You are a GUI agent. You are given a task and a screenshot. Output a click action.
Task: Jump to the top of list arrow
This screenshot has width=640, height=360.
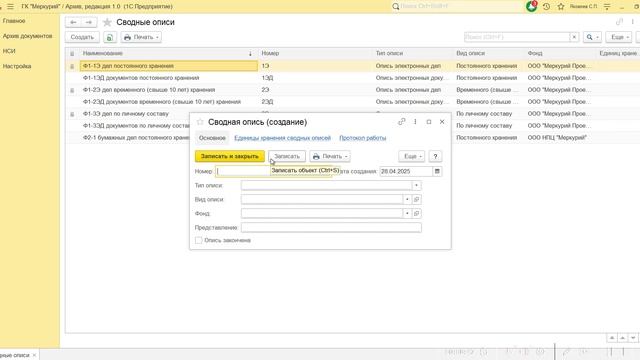611,338
